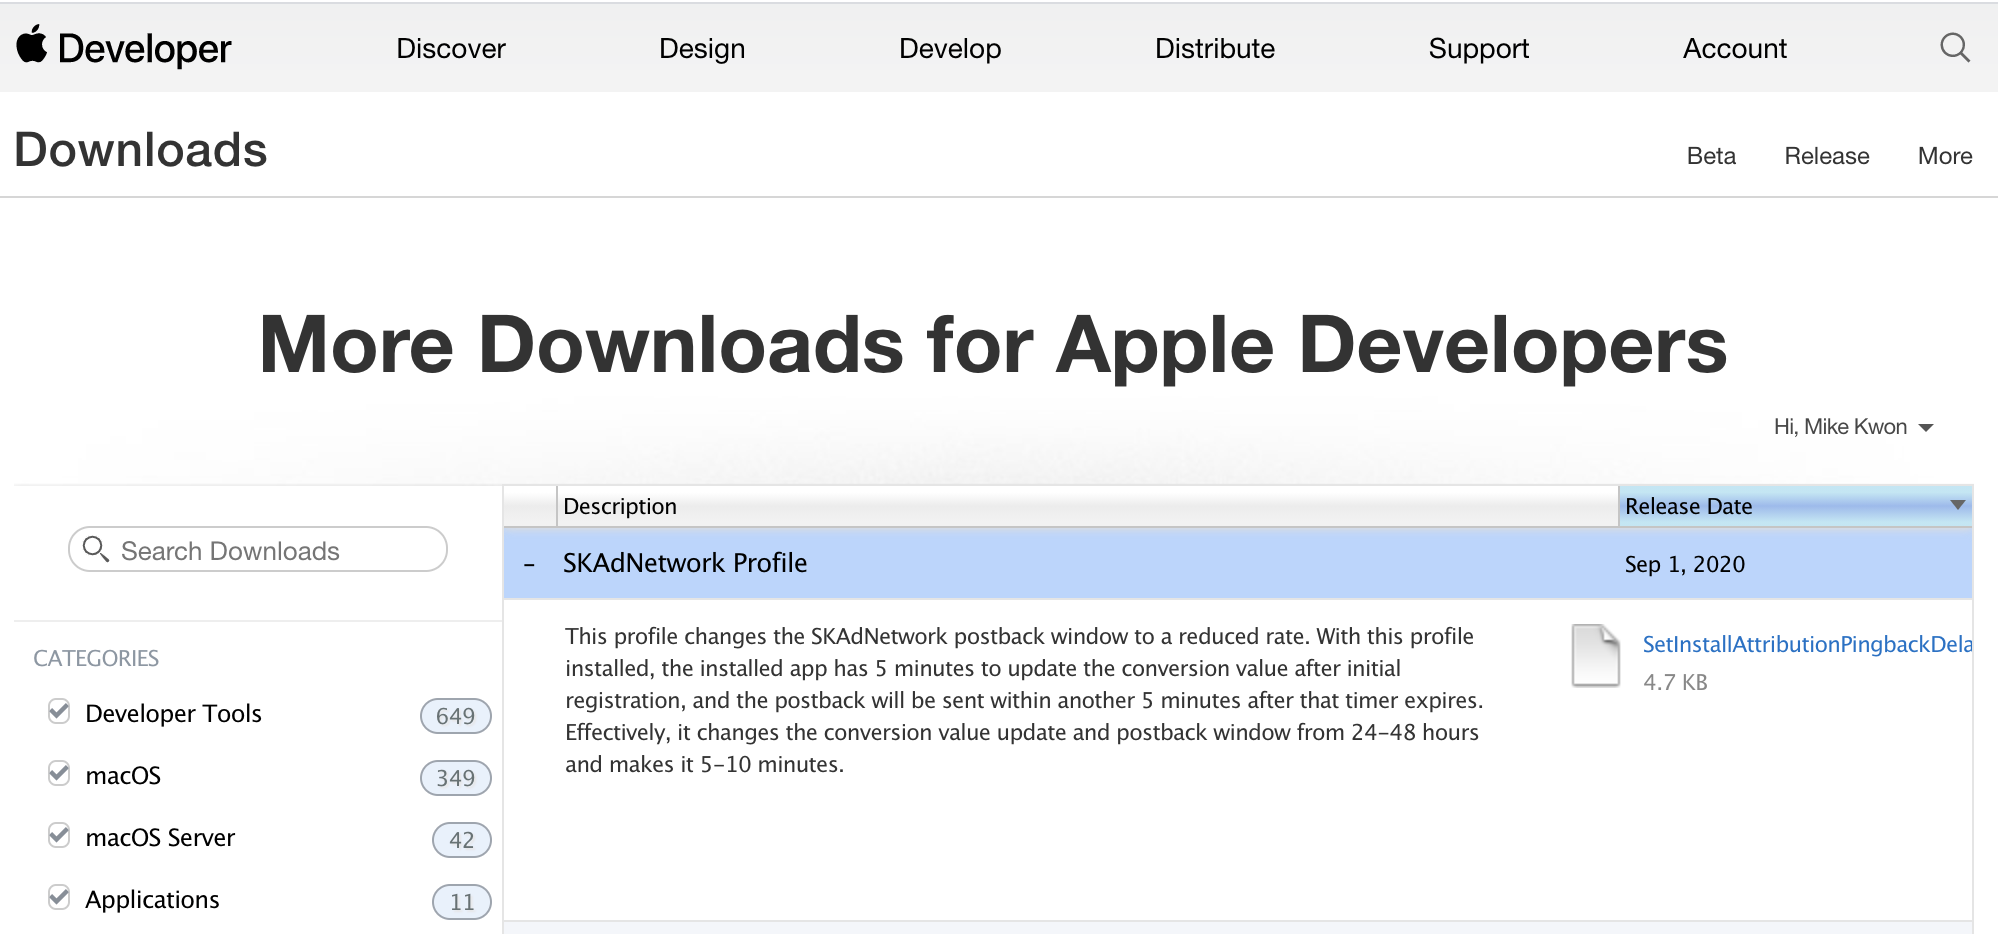Click the 349 macOS count badge

(x=456, y=778)
